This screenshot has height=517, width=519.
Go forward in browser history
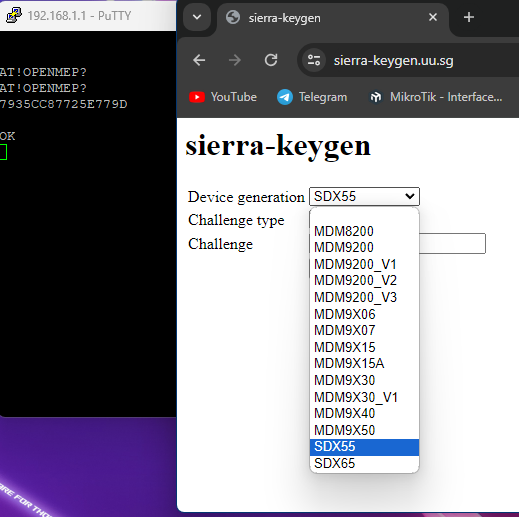pos(235,60)
